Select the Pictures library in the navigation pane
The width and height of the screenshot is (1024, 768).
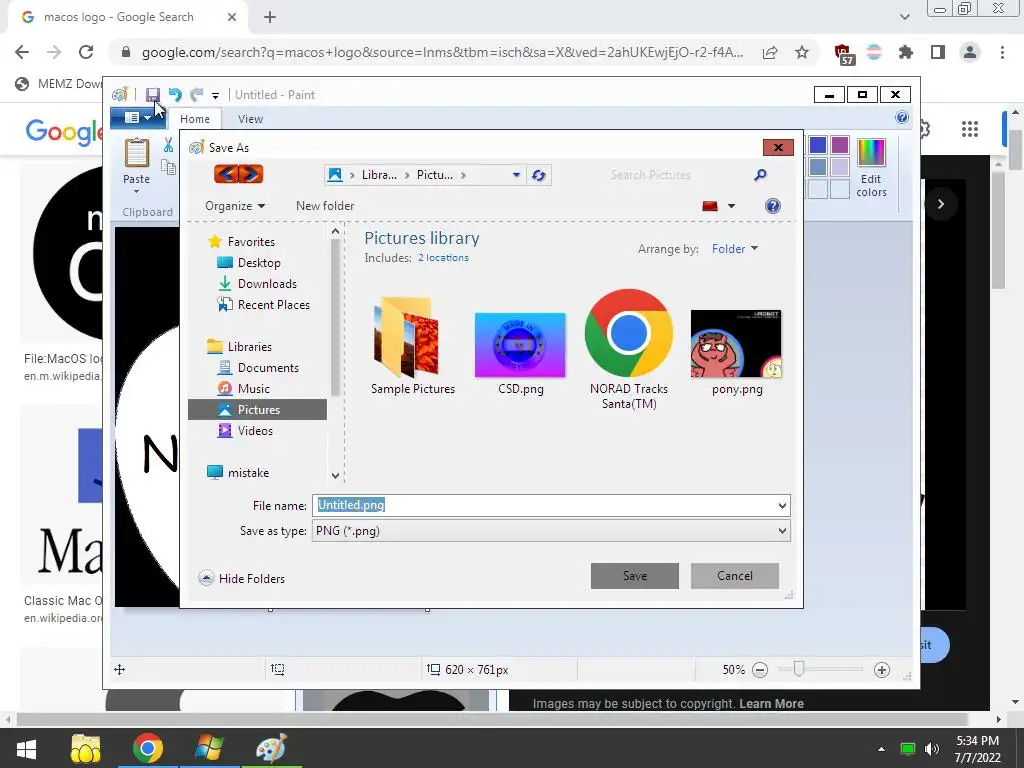click(x=257, y=409)
